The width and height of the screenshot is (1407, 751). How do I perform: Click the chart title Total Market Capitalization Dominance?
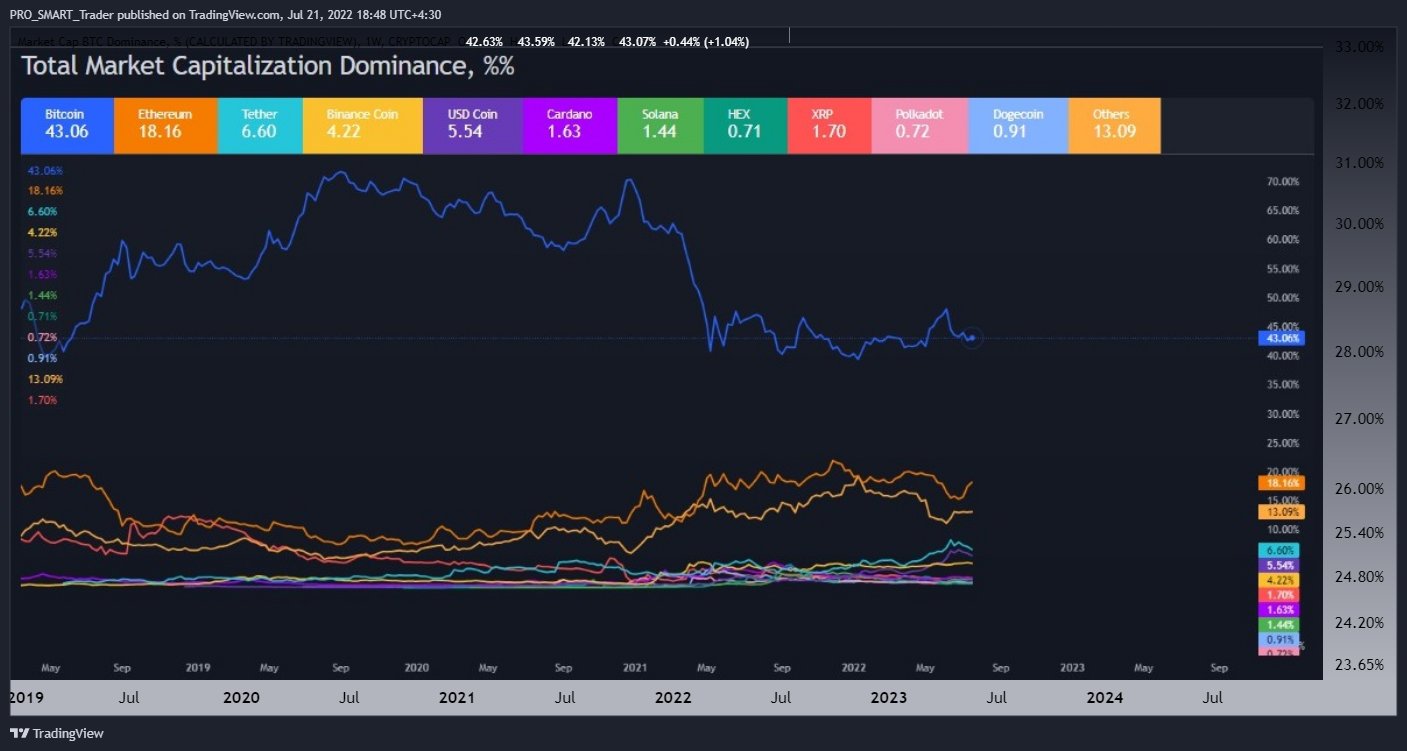(268, 67)
